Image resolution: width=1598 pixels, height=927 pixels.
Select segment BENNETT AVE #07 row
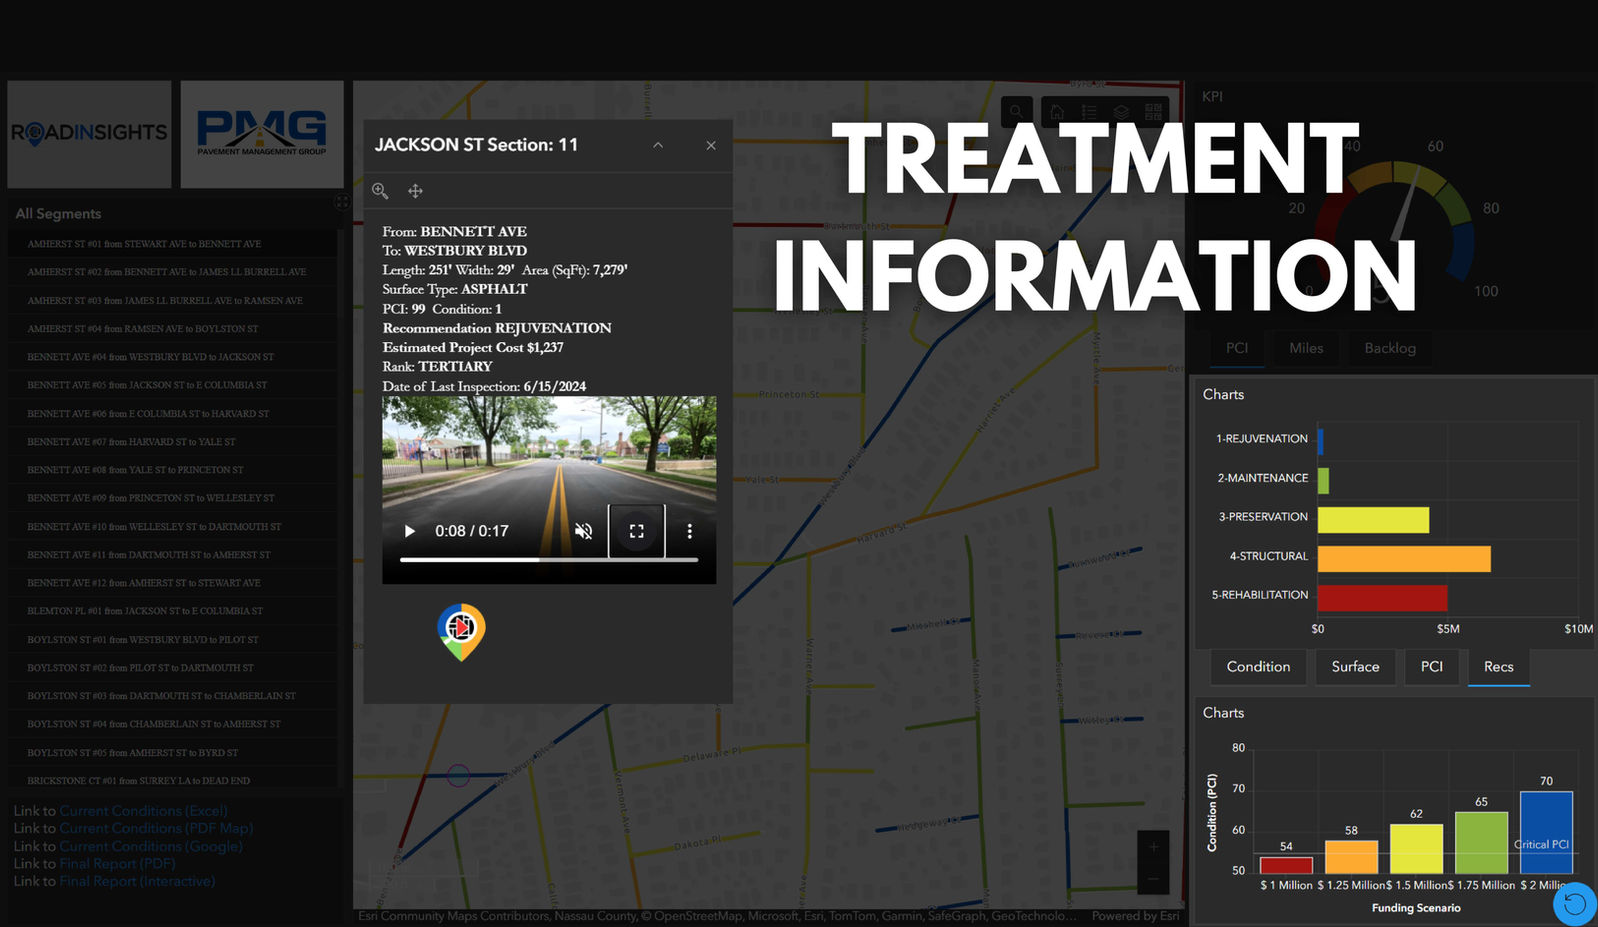[172, 442]
